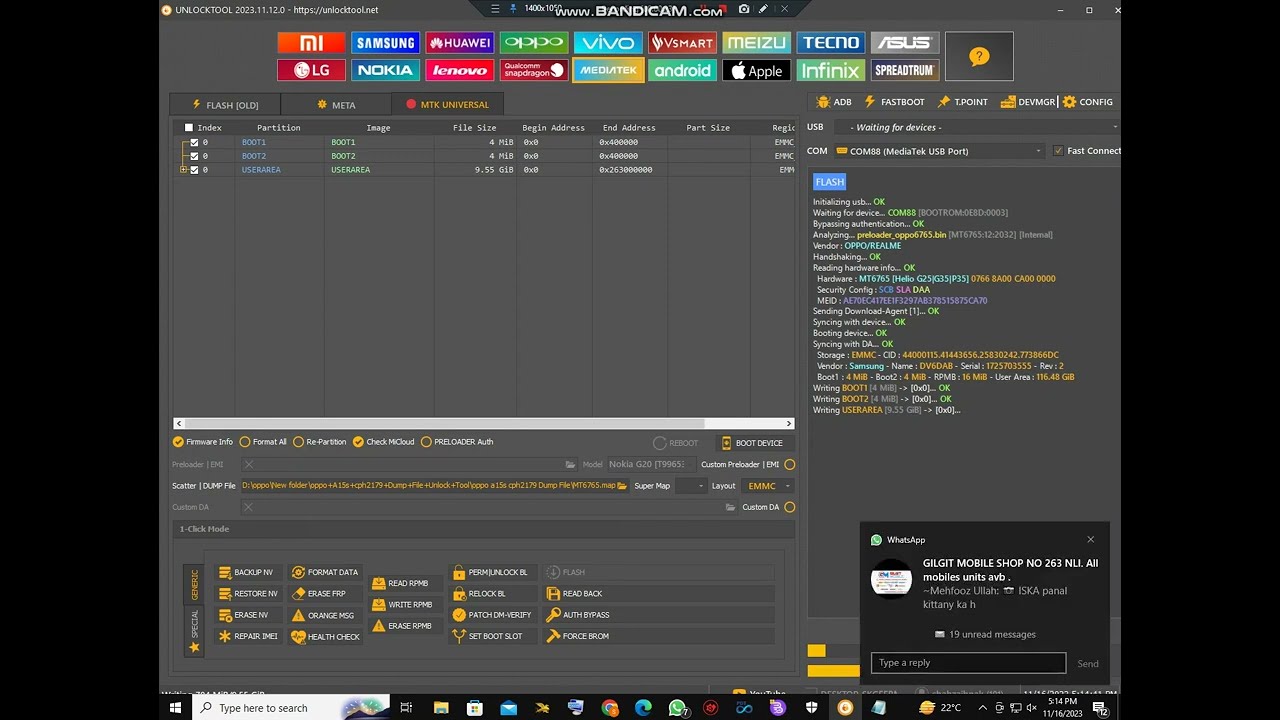Click the partition table horizontal scrollbar

point(484,424)
